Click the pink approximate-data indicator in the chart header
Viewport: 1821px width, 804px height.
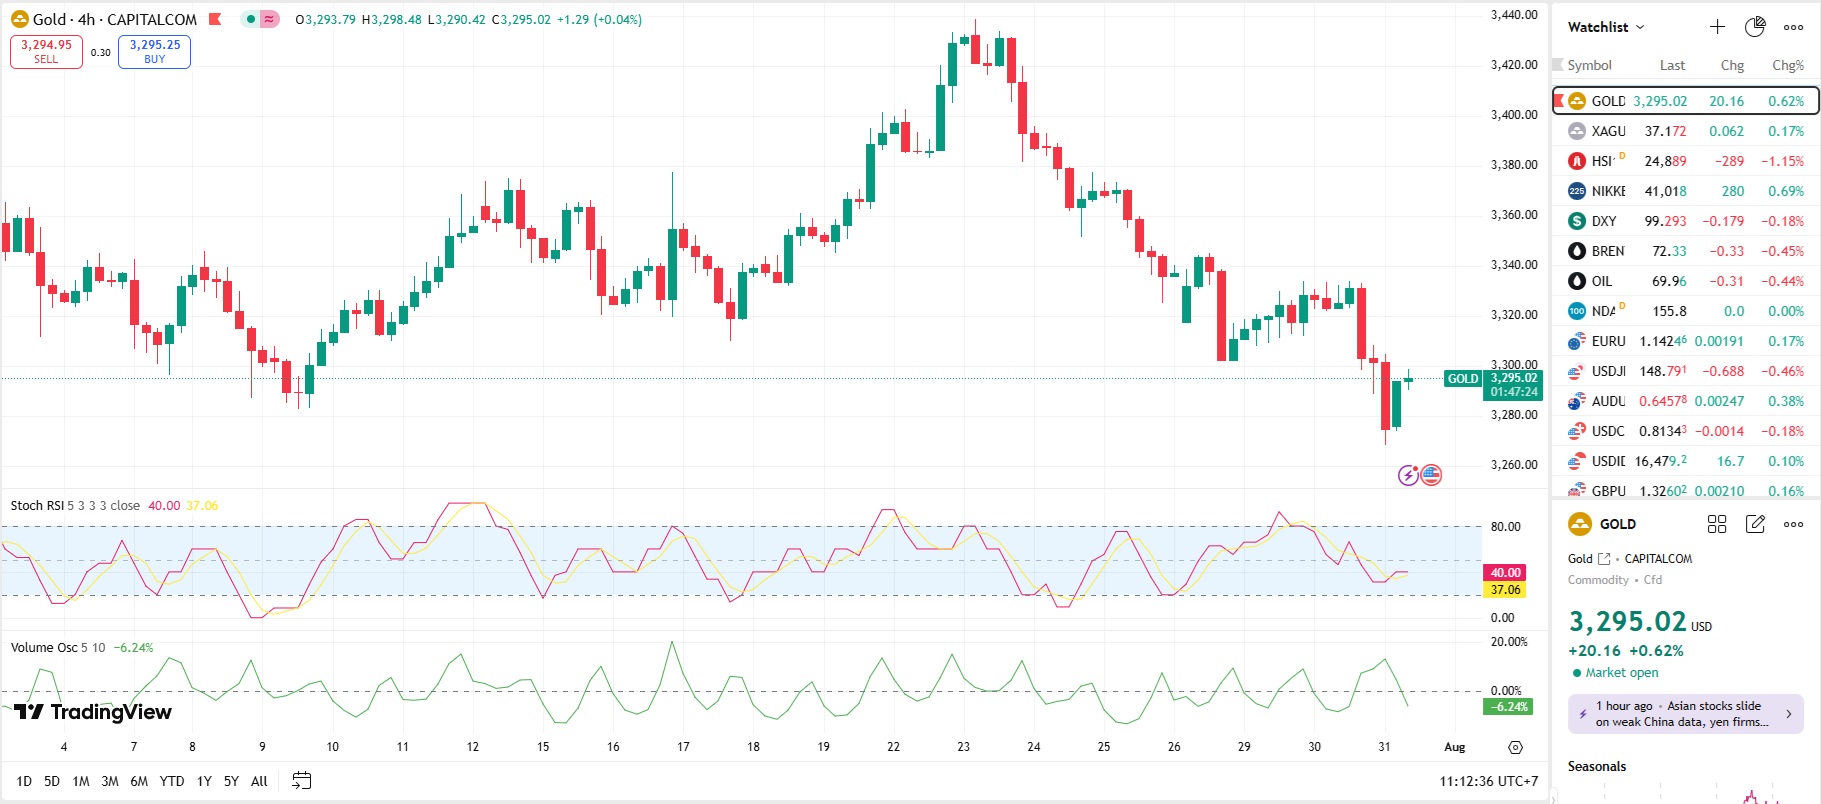click(269, 19)
